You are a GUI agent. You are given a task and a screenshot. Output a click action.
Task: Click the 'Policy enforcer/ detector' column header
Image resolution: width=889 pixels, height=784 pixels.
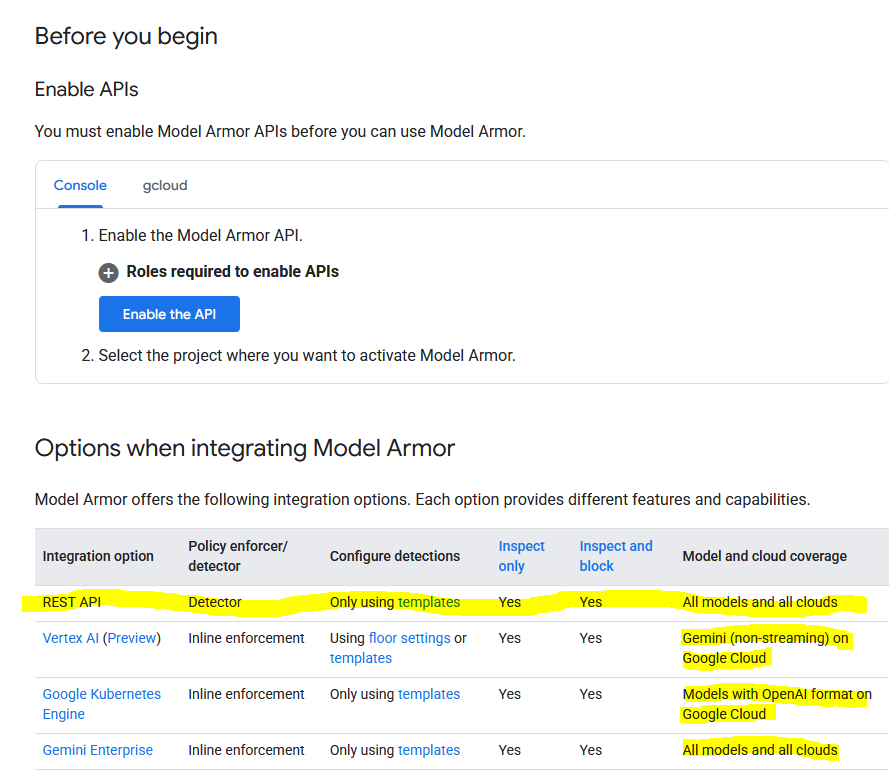[238, 556]
